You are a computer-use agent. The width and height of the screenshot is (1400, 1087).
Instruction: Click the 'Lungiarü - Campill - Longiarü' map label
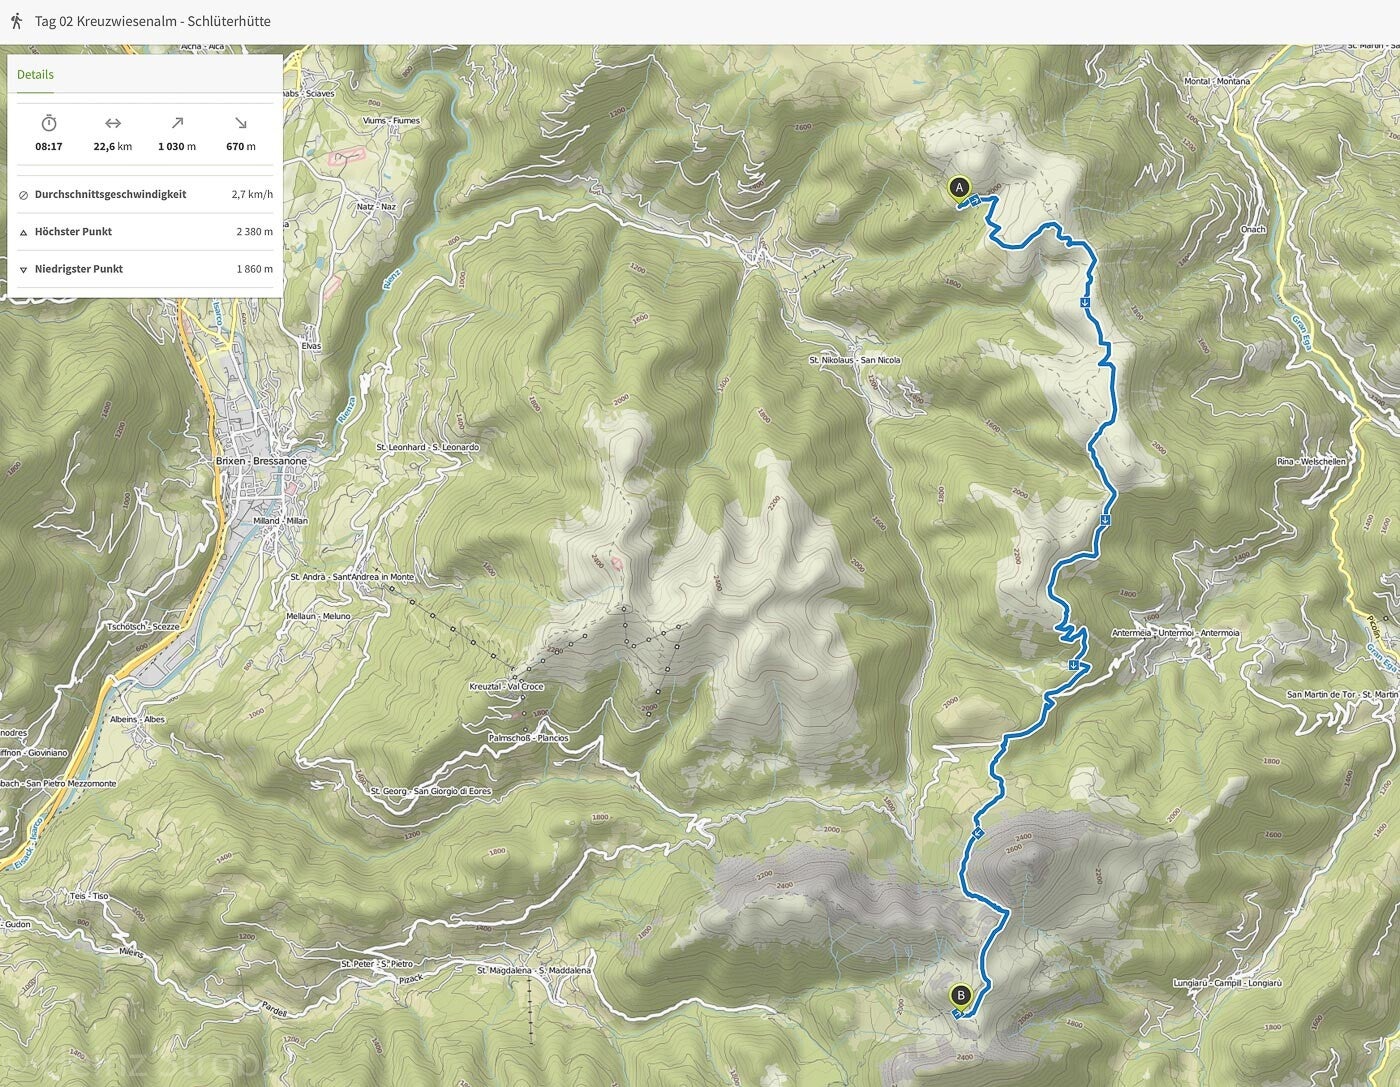1228,983
